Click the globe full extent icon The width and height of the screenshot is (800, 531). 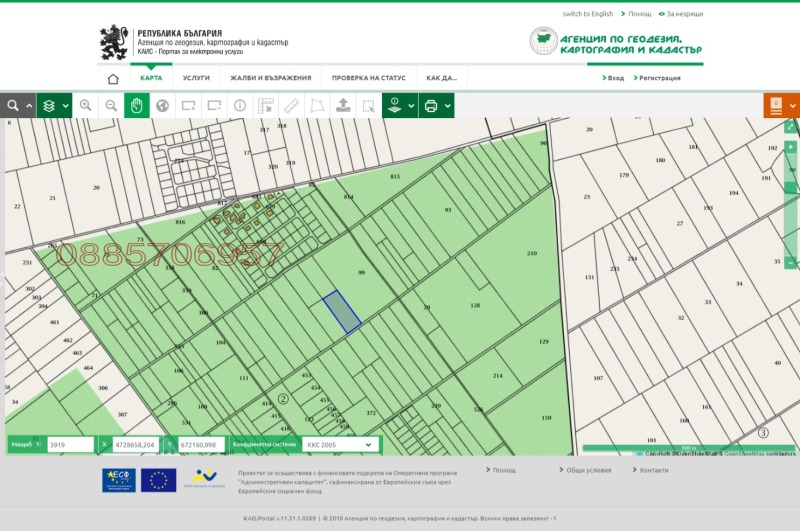click(162, 105)
